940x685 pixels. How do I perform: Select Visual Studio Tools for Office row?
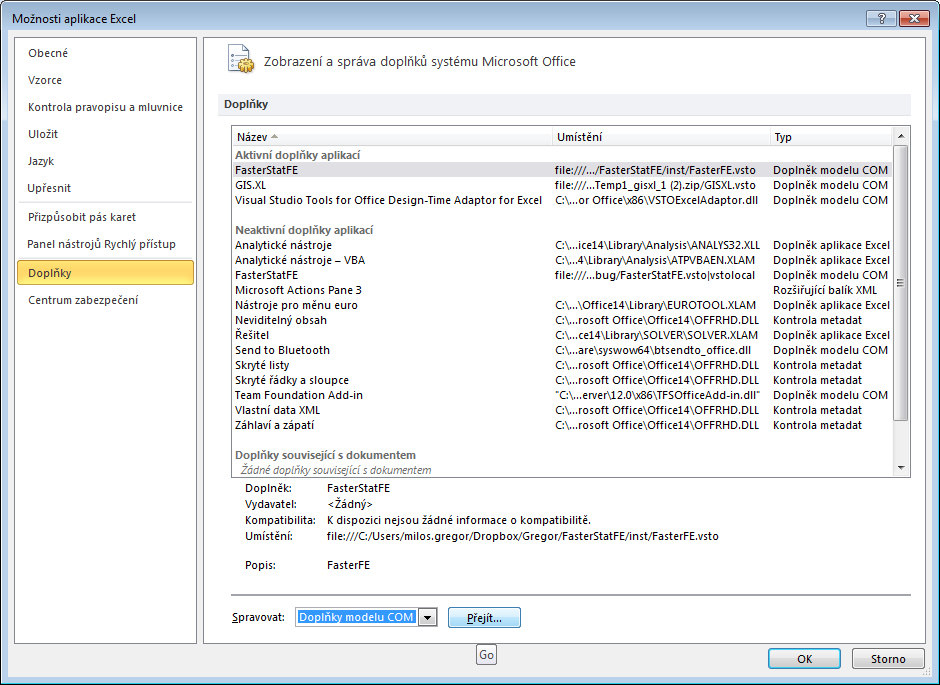click(x=562, y=200)
